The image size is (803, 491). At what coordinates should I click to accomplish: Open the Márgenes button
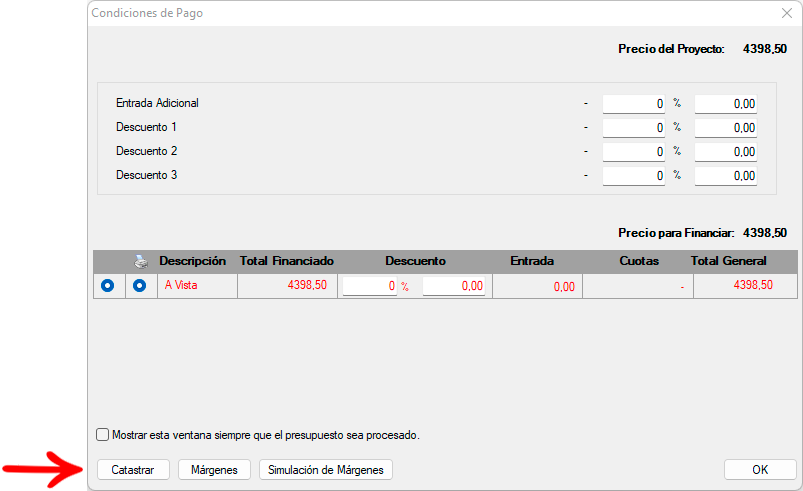[214, 469]
